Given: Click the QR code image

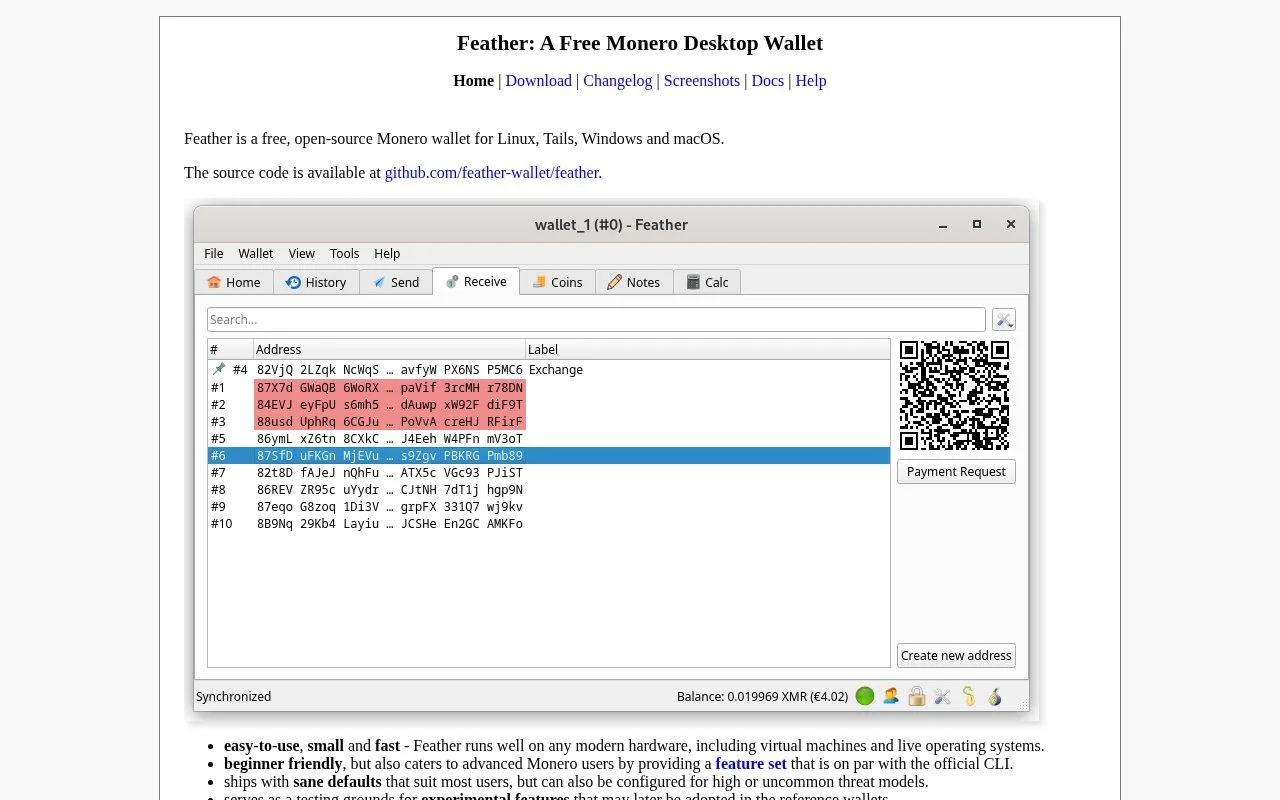Looking at the screenshot, I should [954, 396].
